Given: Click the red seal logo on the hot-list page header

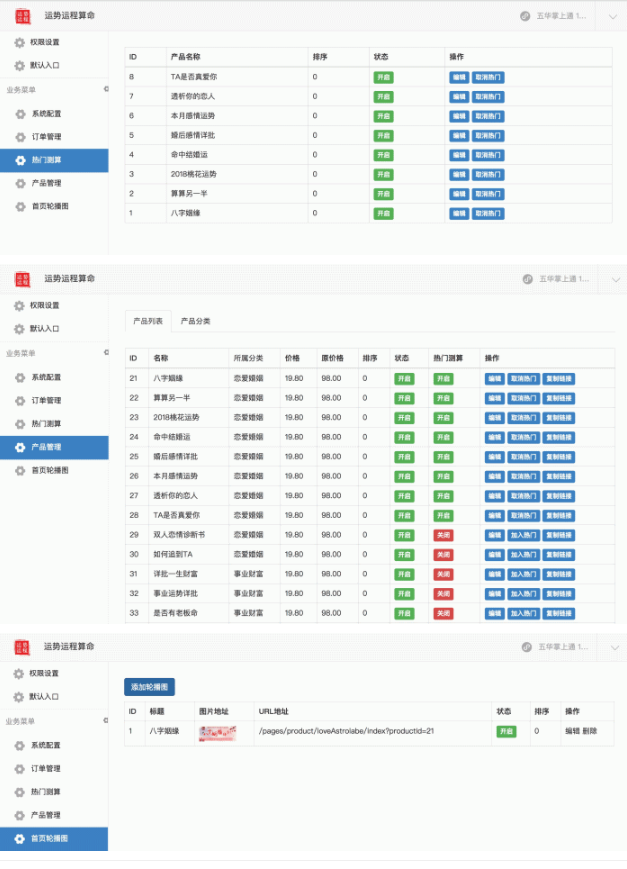Looking at the screenshot, I should tap(23, 16).
